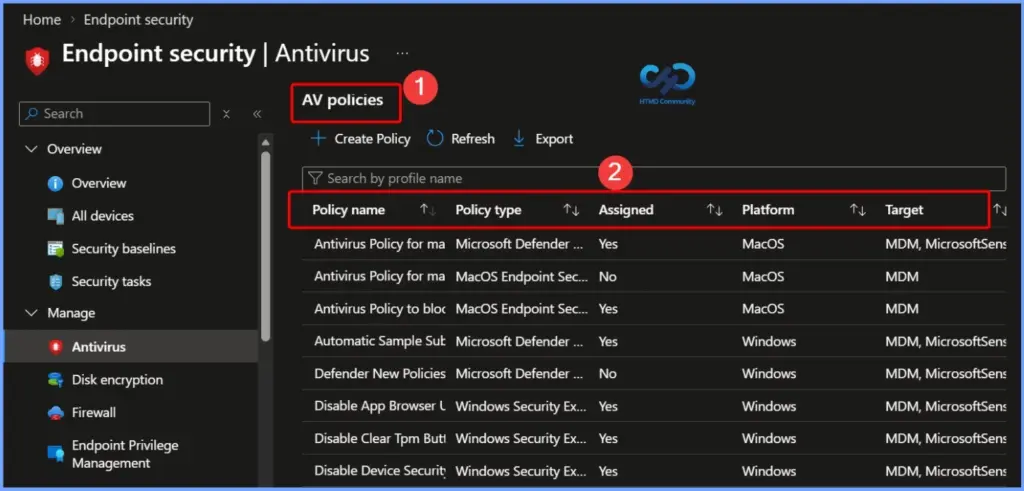Click the Firewall icon

56,413
